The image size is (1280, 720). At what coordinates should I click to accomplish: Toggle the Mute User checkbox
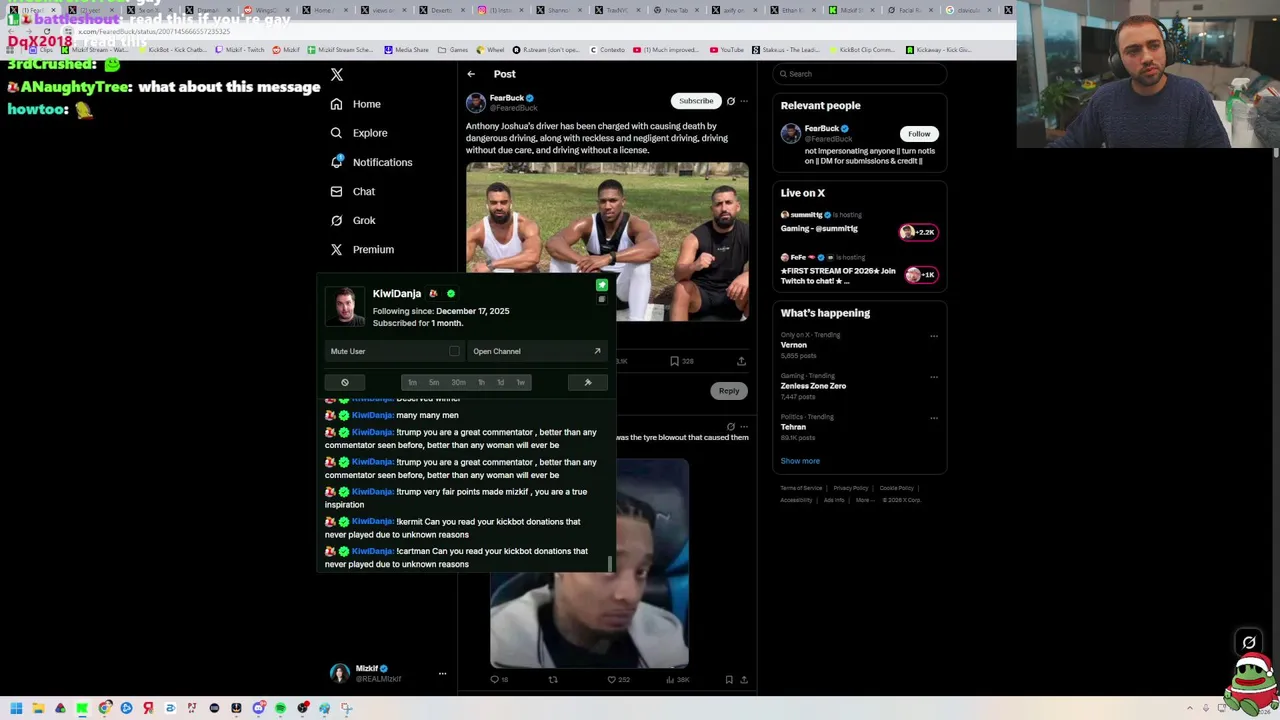(454, 351)
